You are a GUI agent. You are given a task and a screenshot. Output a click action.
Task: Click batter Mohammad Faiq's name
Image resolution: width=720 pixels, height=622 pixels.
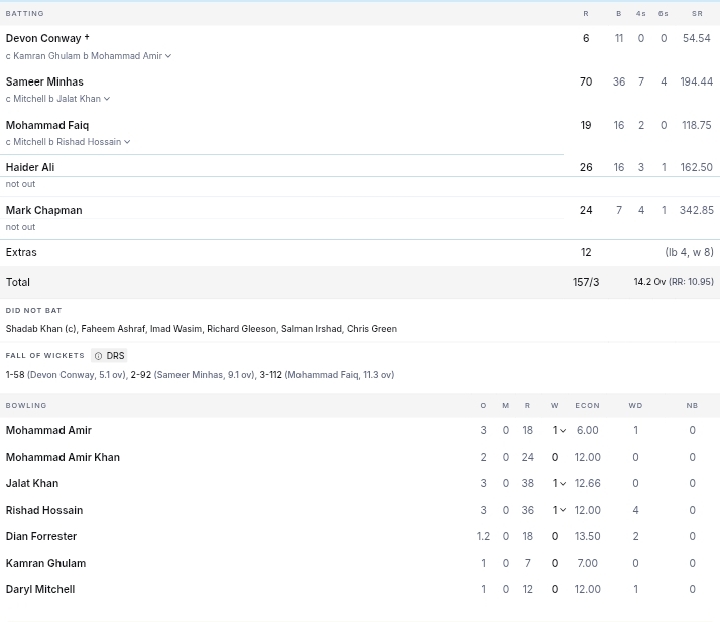click(47, 125)
